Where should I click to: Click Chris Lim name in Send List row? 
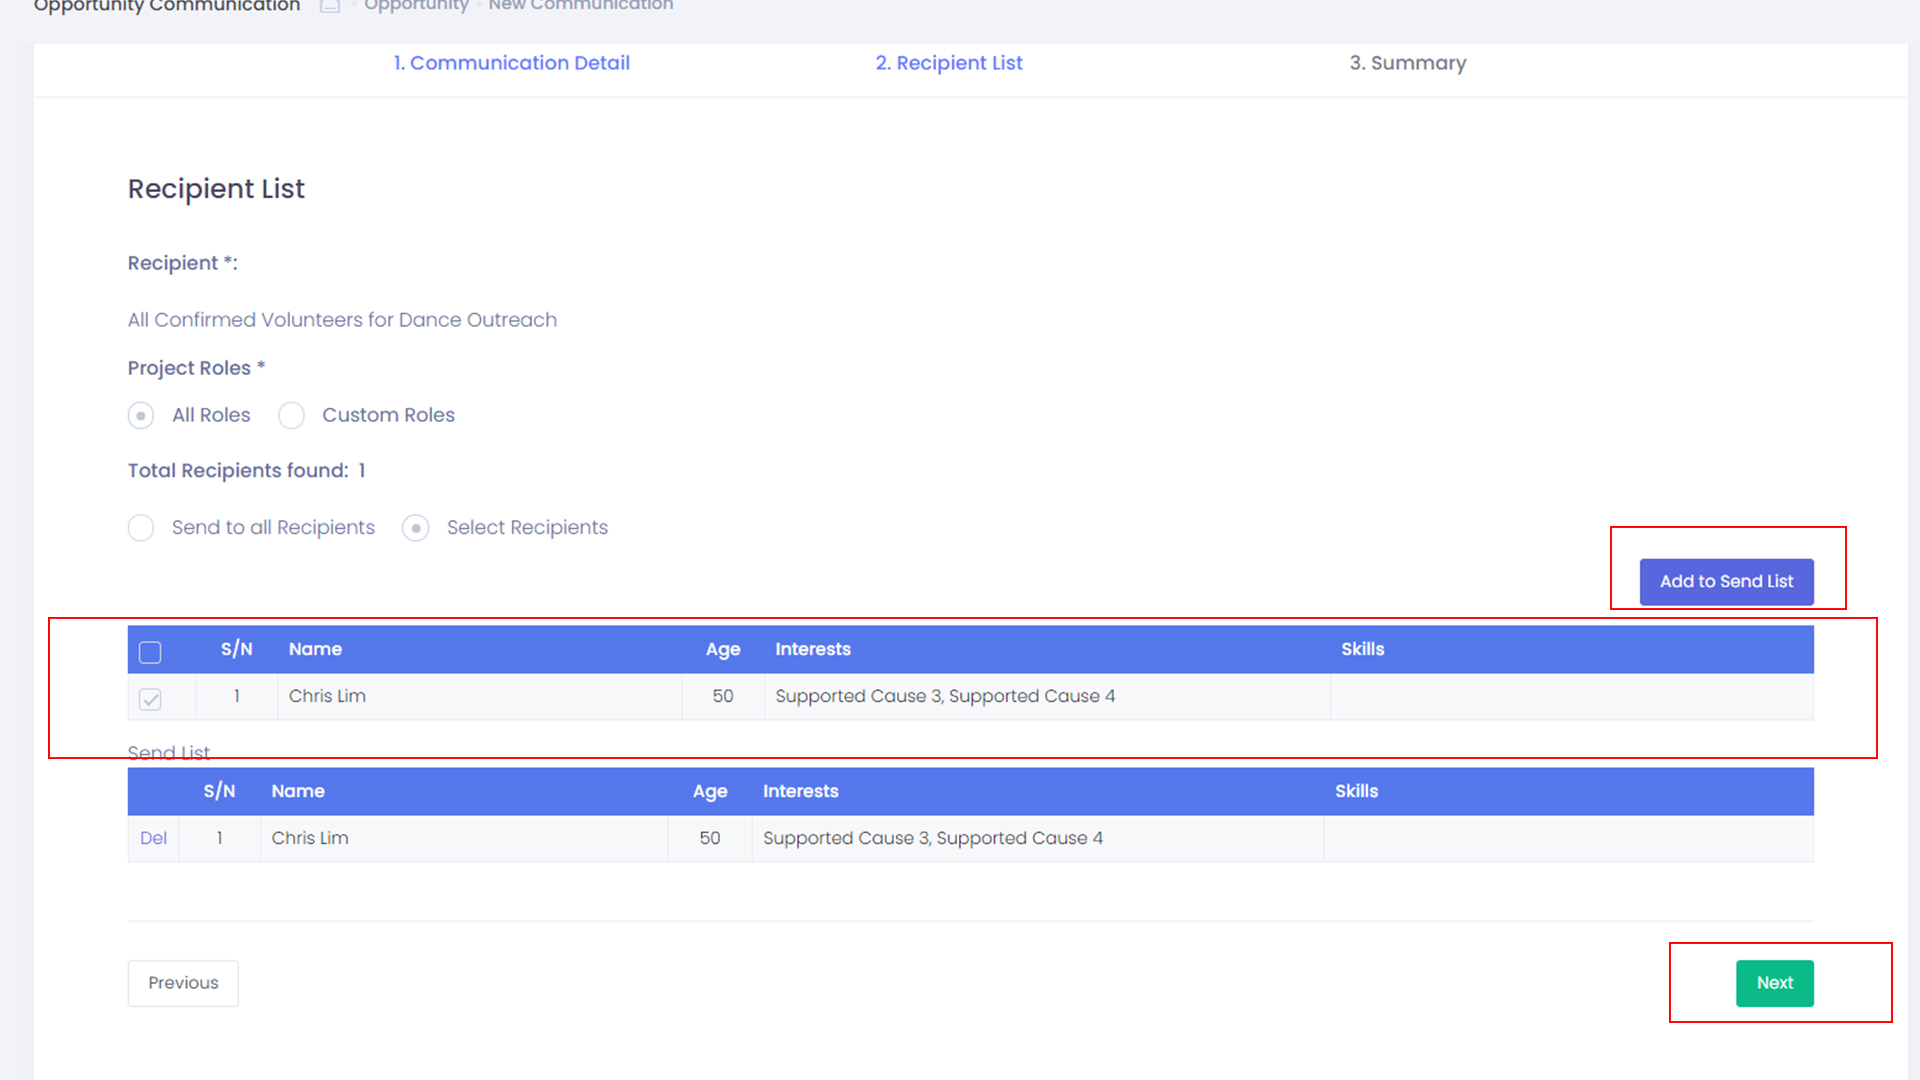[310, 838]
